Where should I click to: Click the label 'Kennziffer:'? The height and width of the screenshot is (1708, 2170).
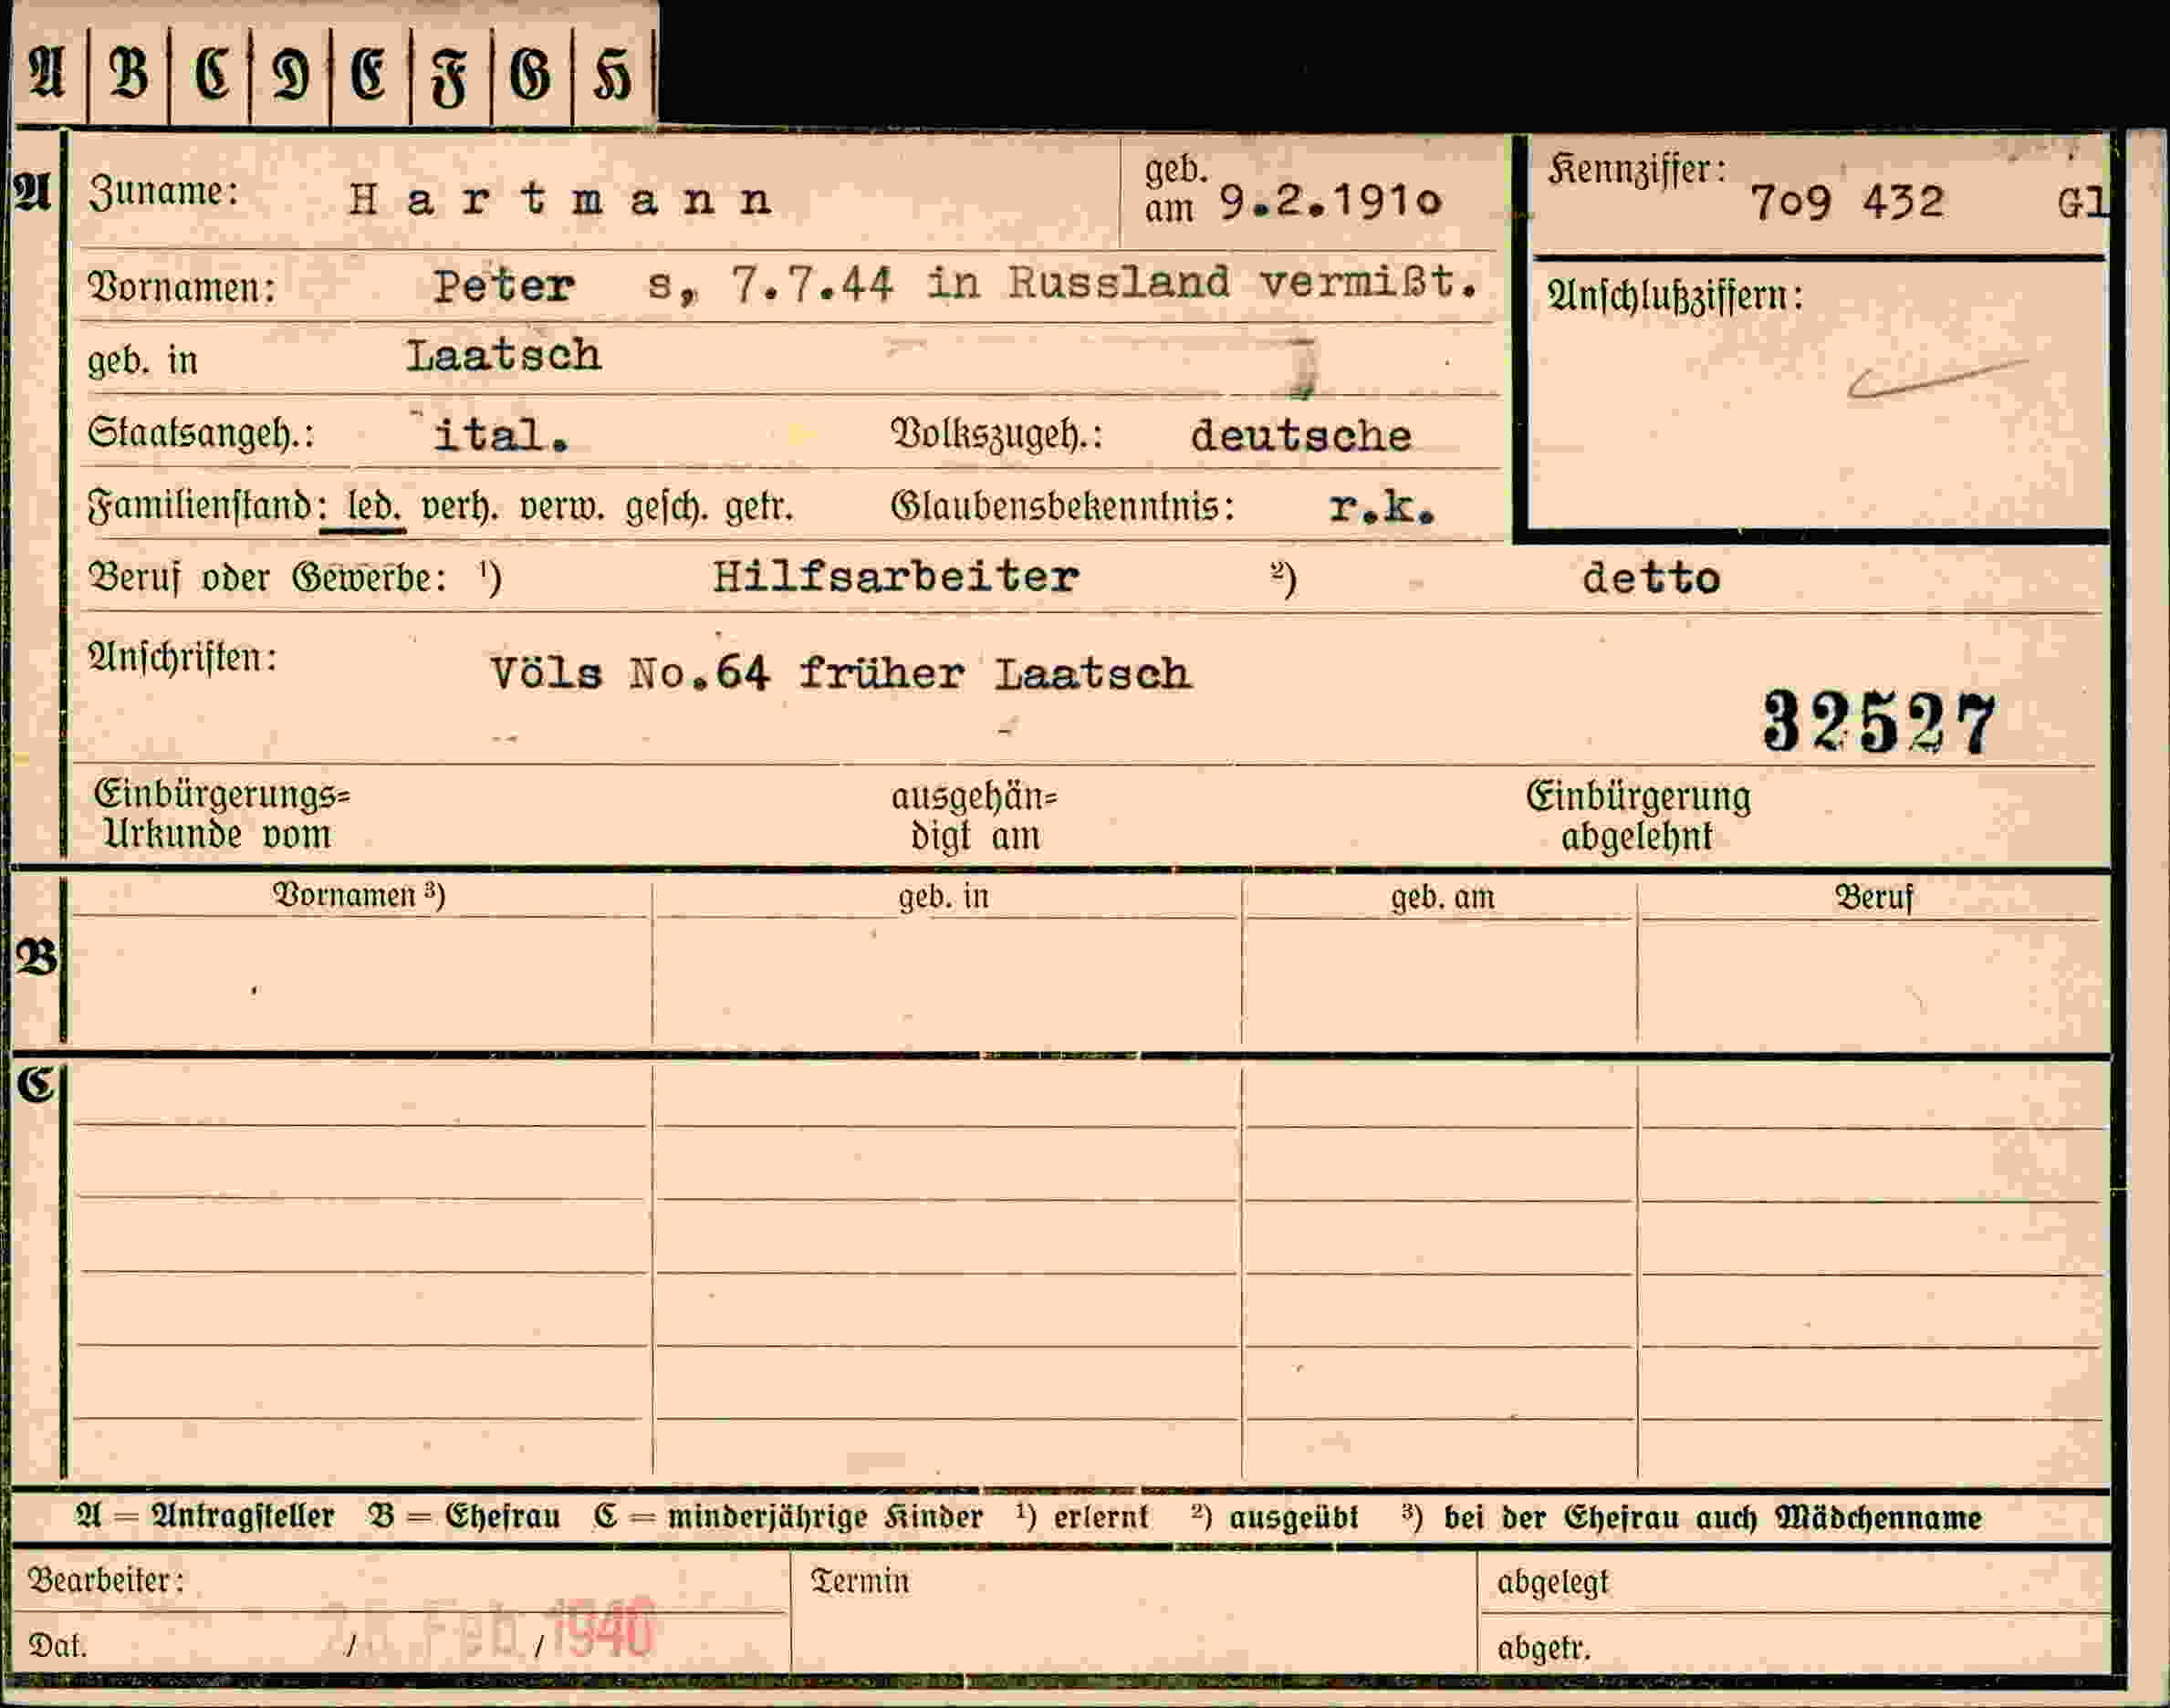click(x=1637, y=170)
